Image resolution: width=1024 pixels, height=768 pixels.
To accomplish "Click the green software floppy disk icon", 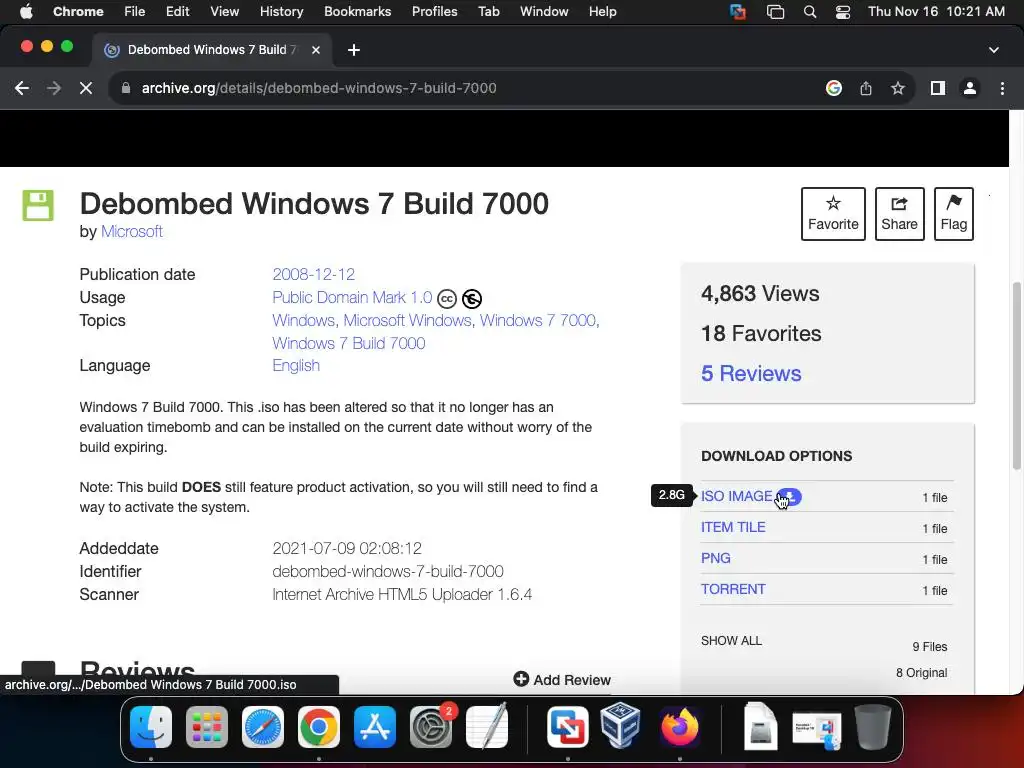I will (38, 205).
